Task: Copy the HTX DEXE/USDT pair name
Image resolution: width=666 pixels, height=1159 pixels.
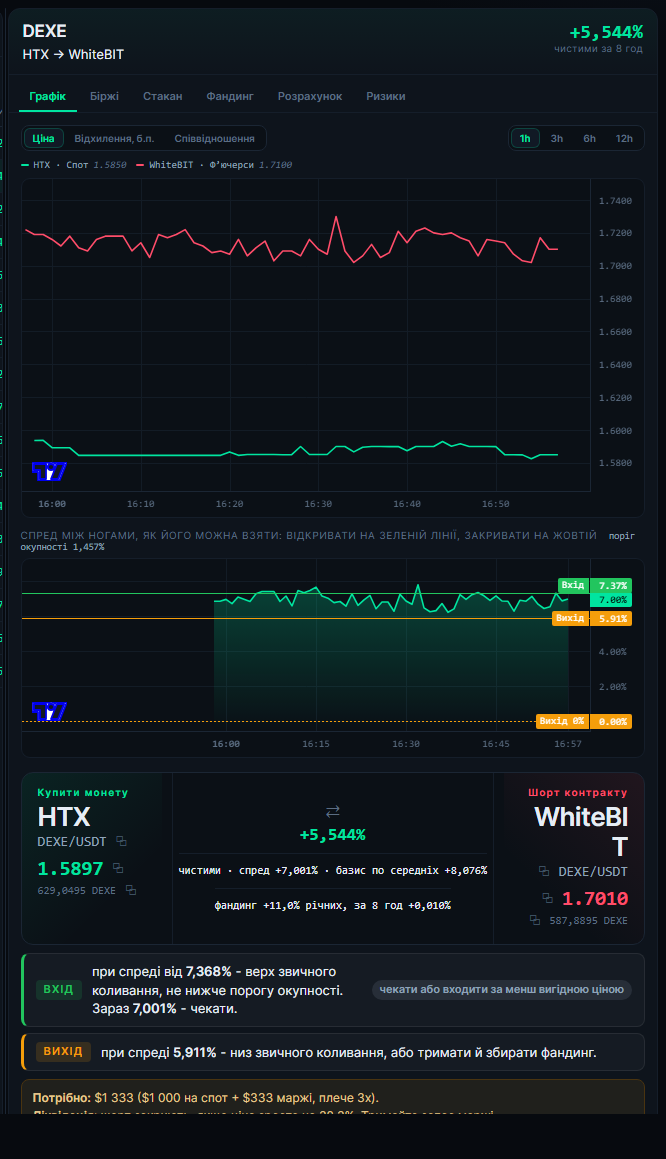Action: pyautogui.click(x=121, y=841)
